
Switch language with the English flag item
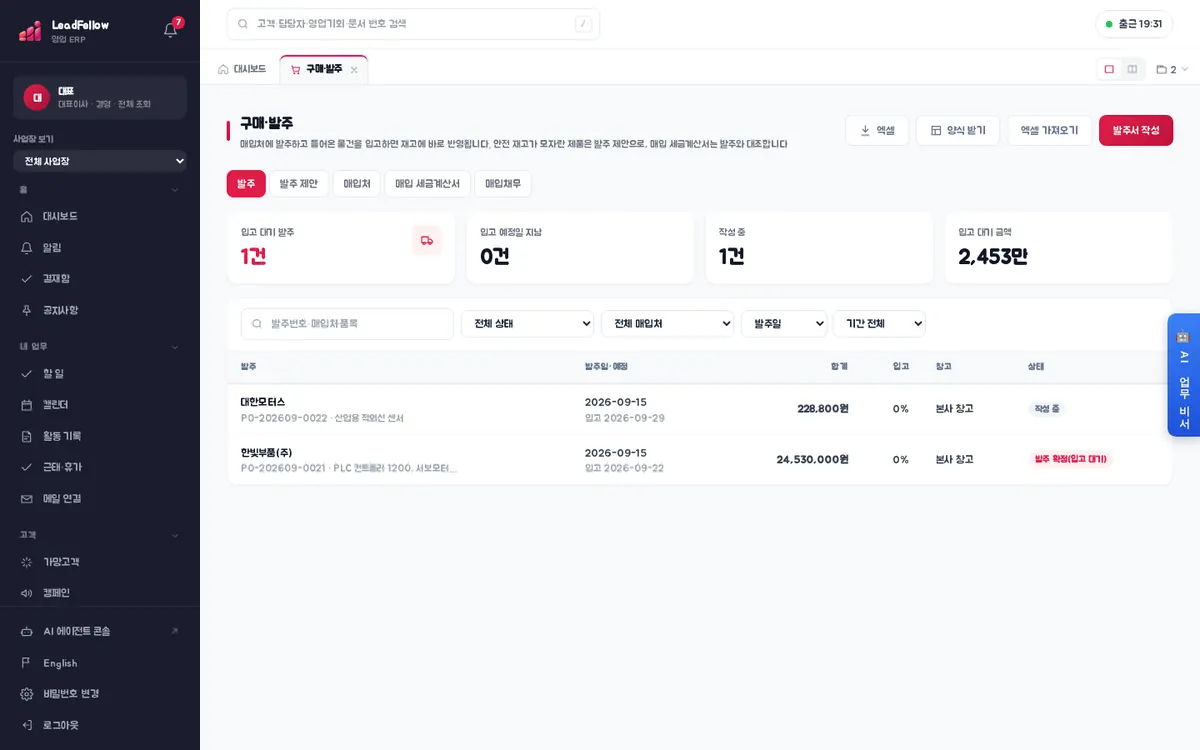(x=100, y=663)
